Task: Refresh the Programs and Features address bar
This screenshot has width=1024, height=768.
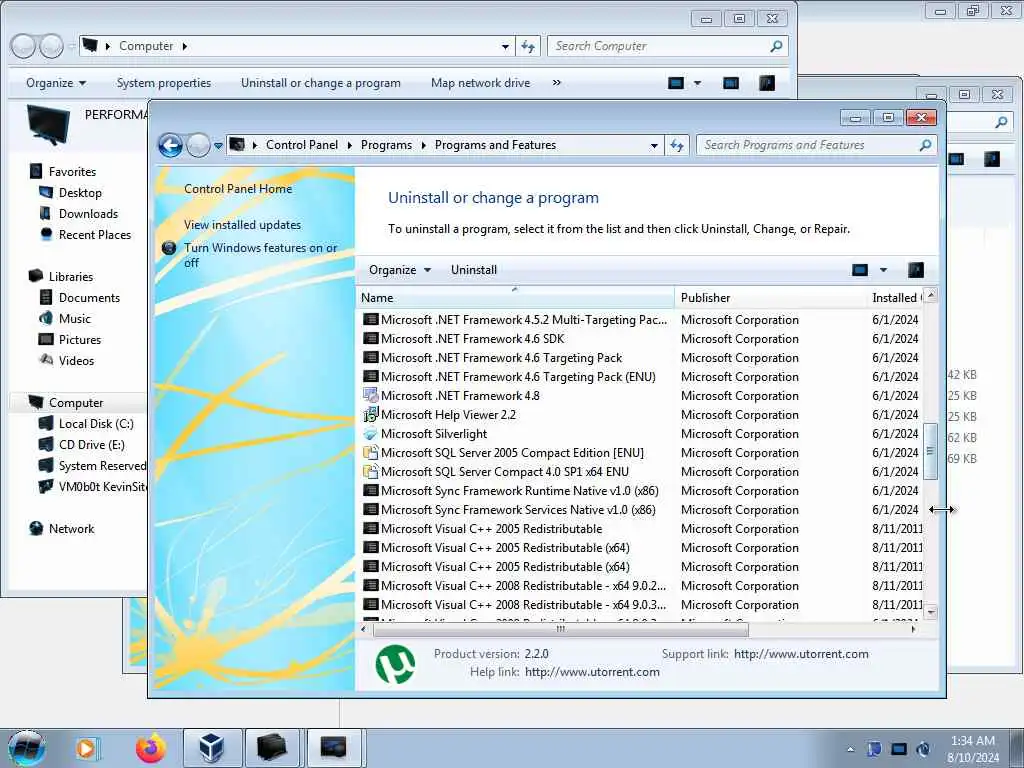Action: coord(677,145)
